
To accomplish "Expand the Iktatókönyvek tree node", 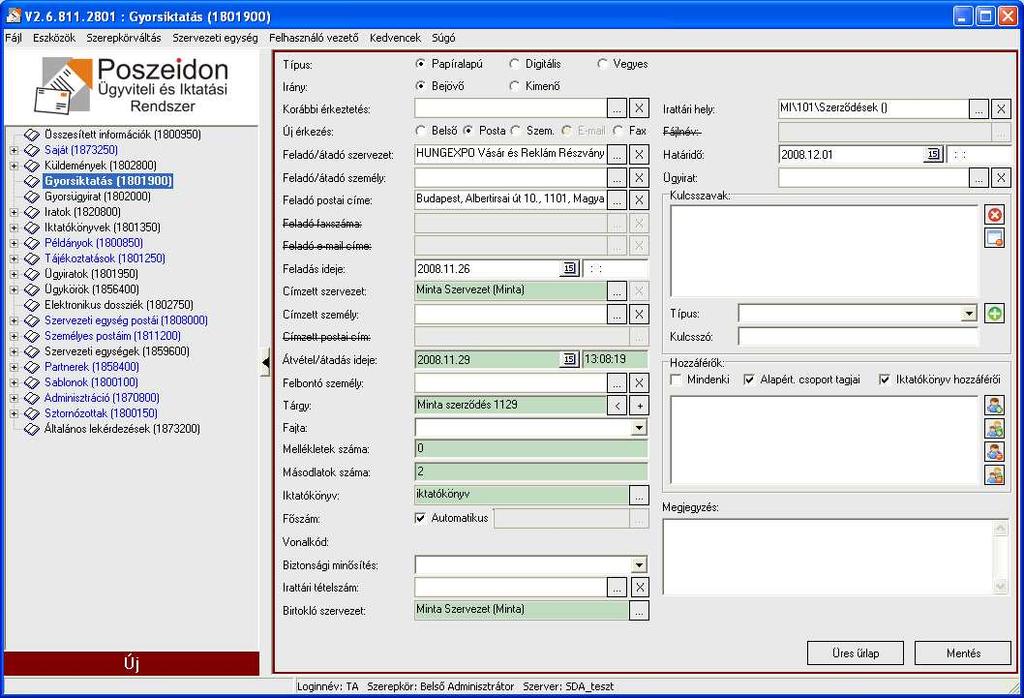I will click(14, 228).
